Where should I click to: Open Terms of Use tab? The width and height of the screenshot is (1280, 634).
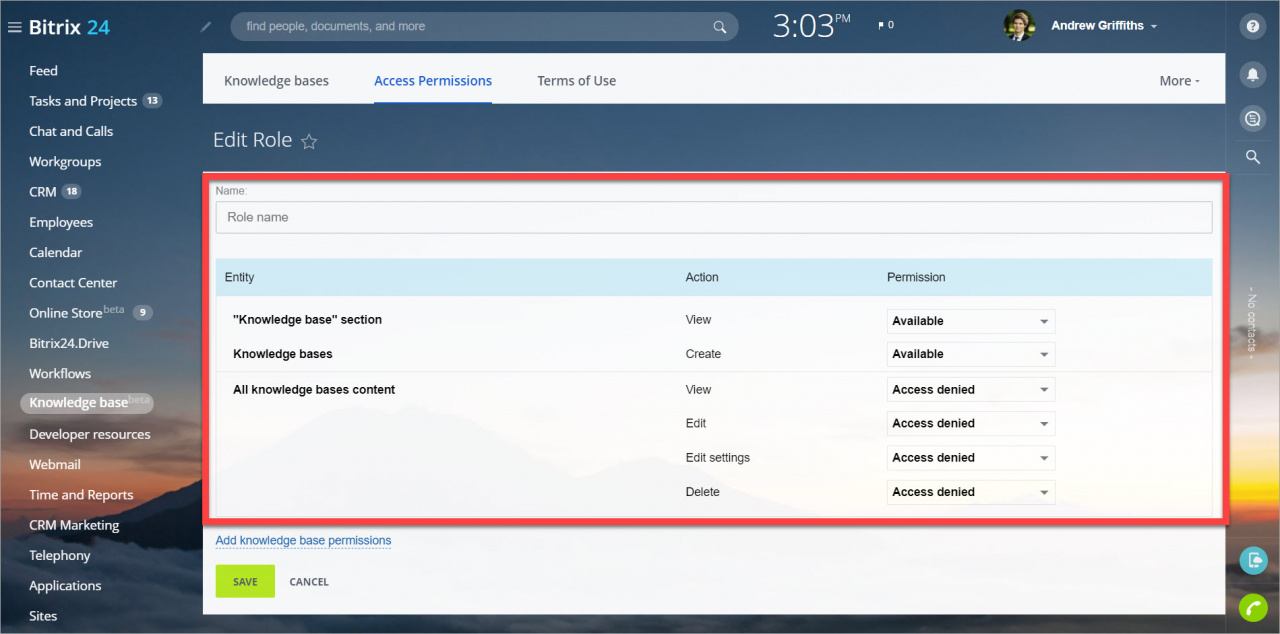576,81
